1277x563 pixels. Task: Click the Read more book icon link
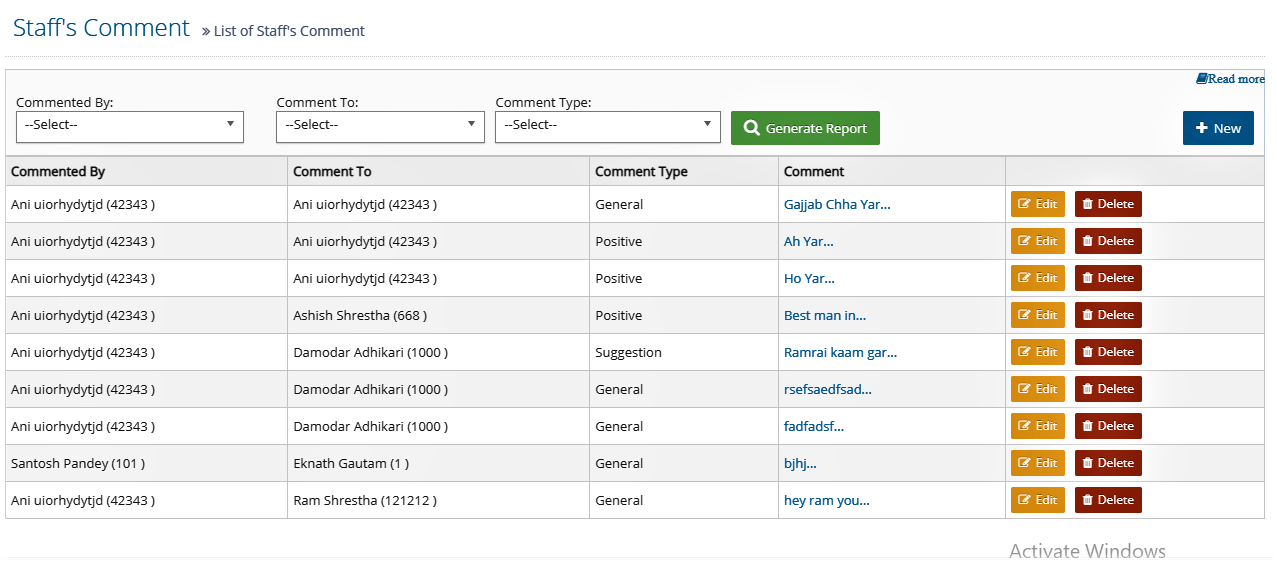tap(1230, 79)
